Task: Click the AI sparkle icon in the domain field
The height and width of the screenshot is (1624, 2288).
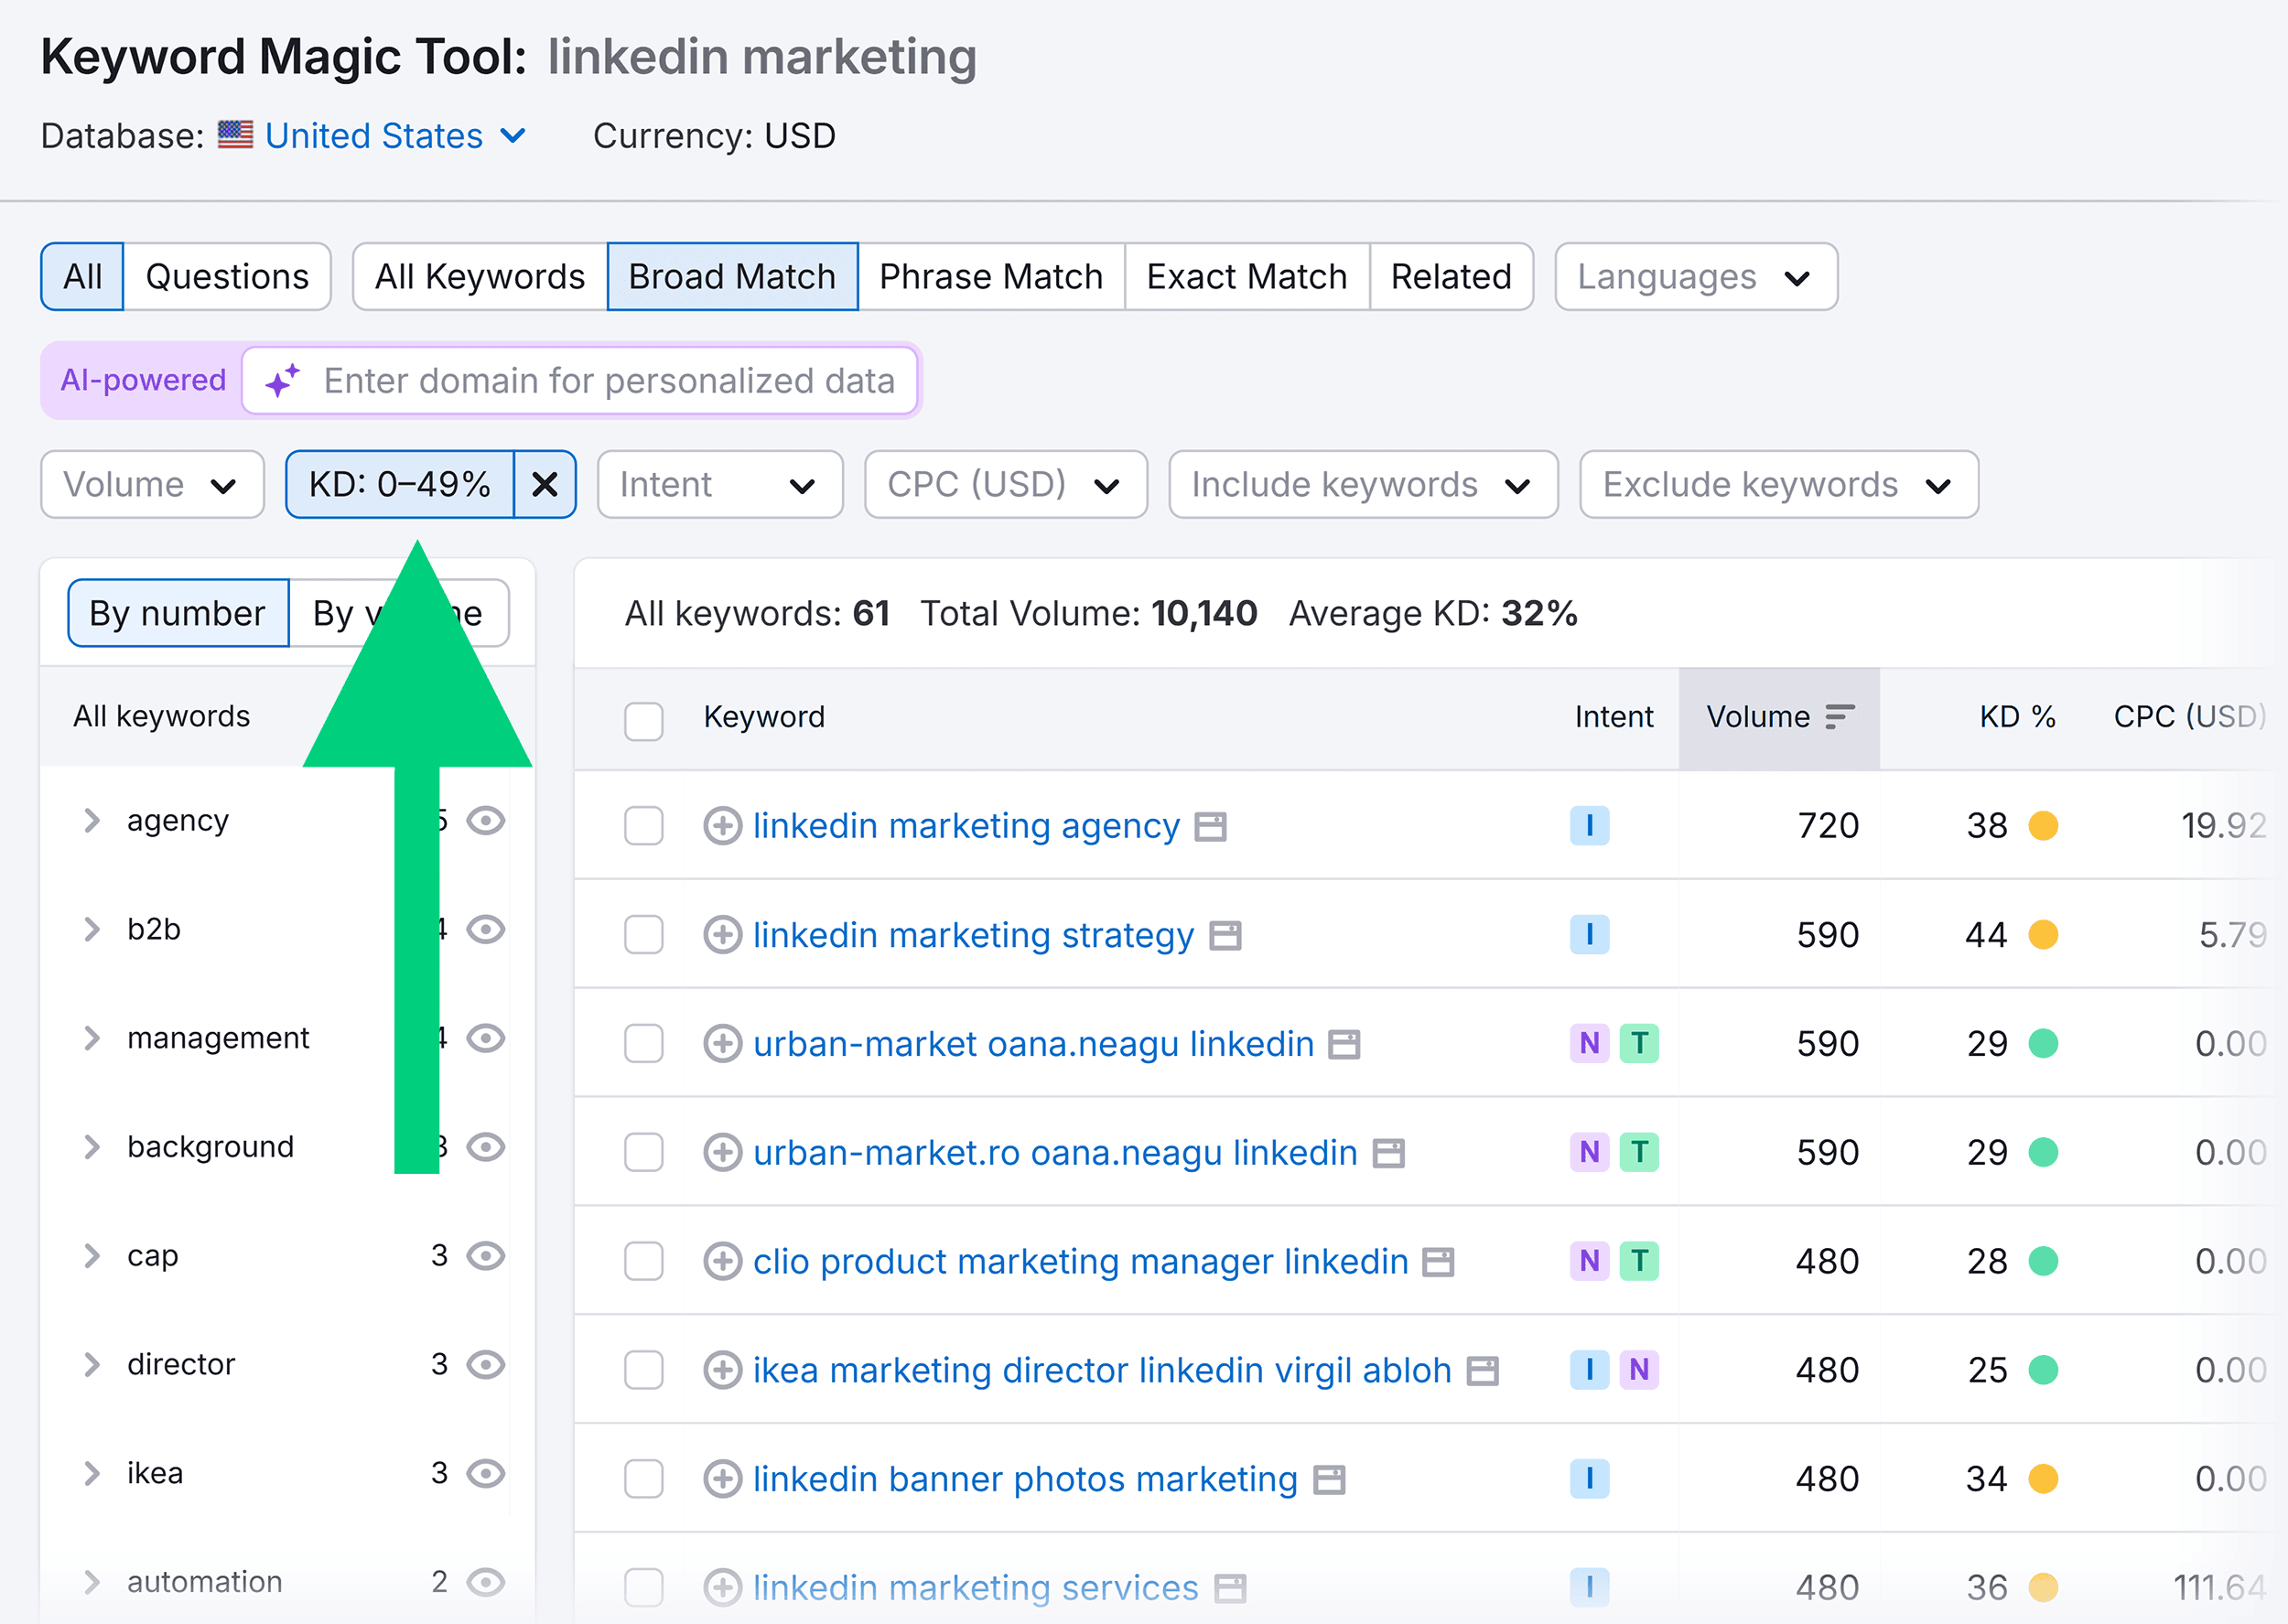Action: point(281,380)
